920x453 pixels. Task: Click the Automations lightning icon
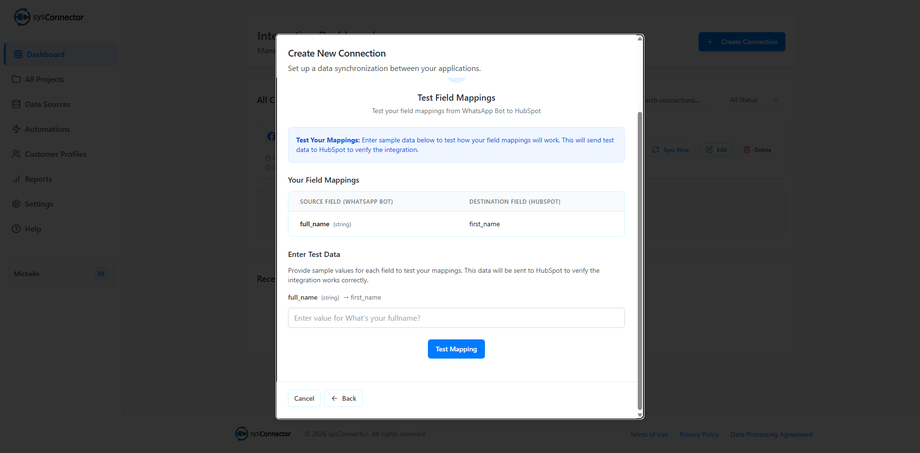[16, 129]
